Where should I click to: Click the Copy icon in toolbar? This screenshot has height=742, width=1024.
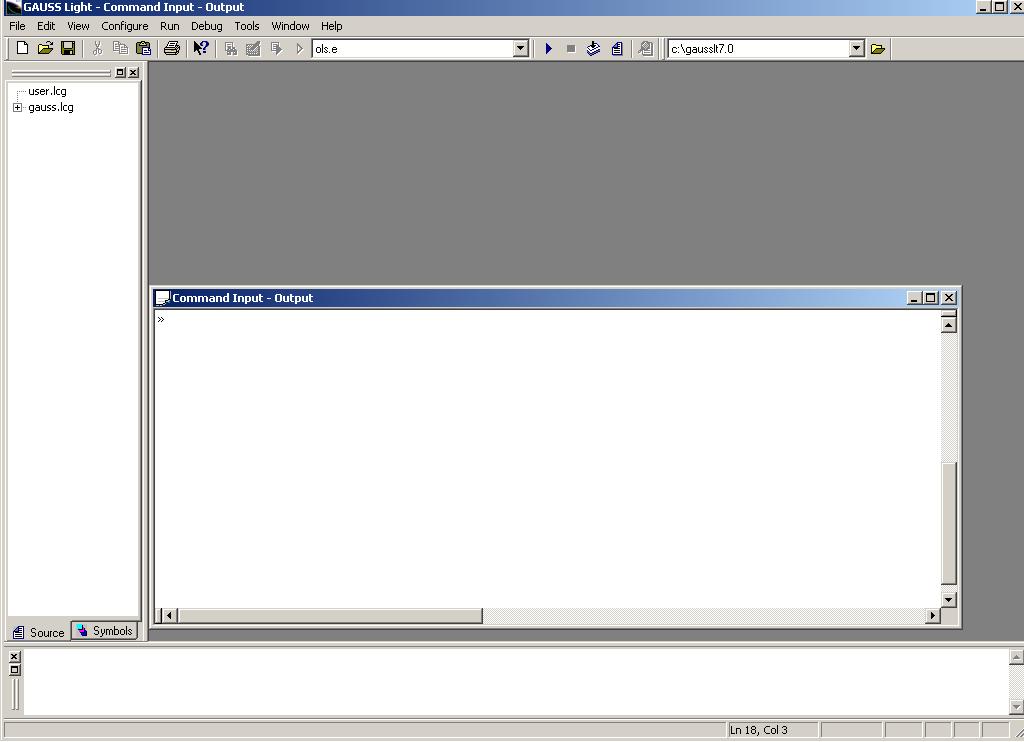coord(120,48)
